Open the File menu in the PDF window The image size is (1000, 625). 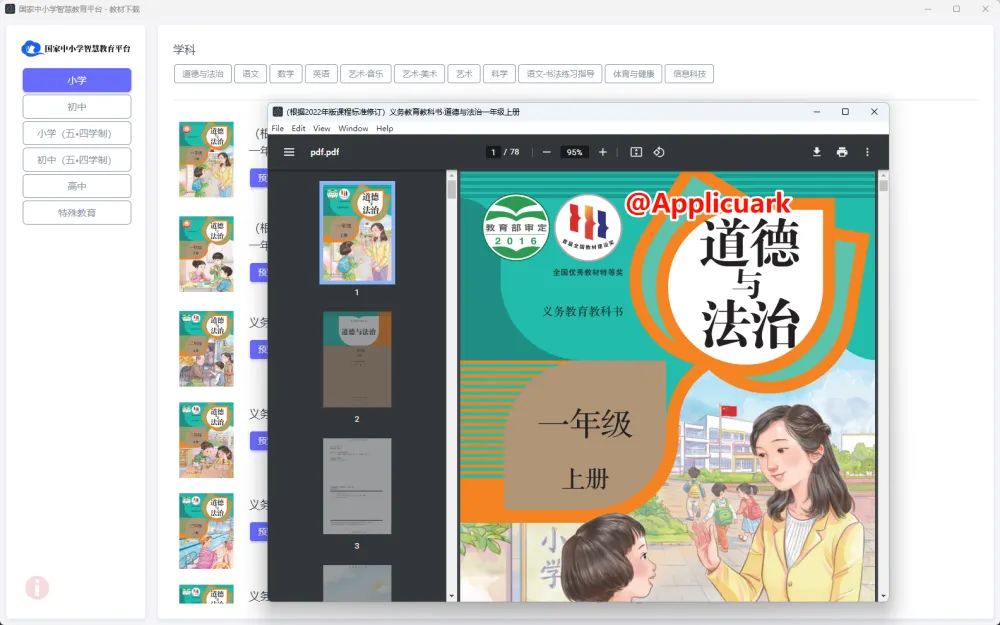pos(277,128)
